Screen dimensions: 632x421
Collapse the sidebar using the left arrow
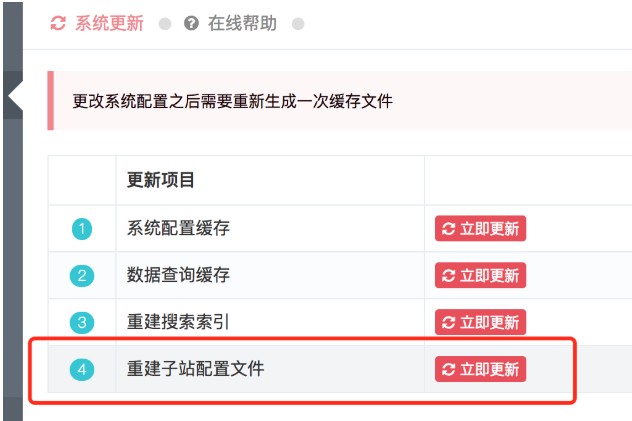pos(14,96)
